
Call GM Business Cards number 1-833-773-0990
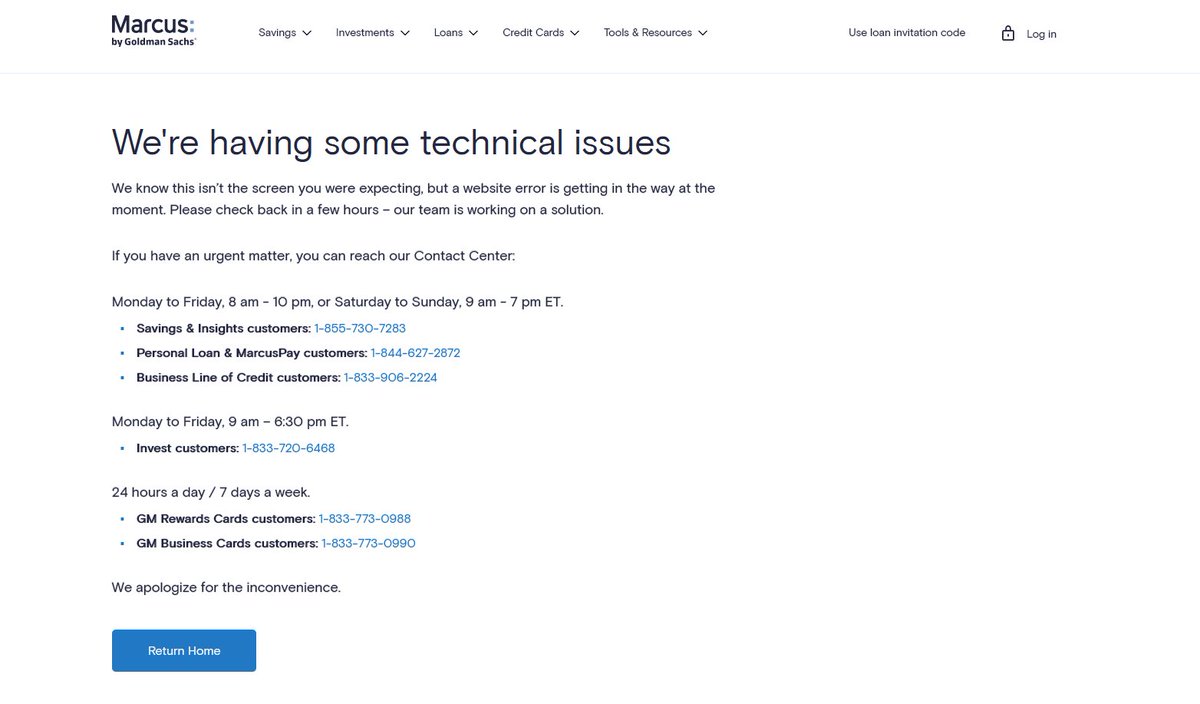(368, 544)
